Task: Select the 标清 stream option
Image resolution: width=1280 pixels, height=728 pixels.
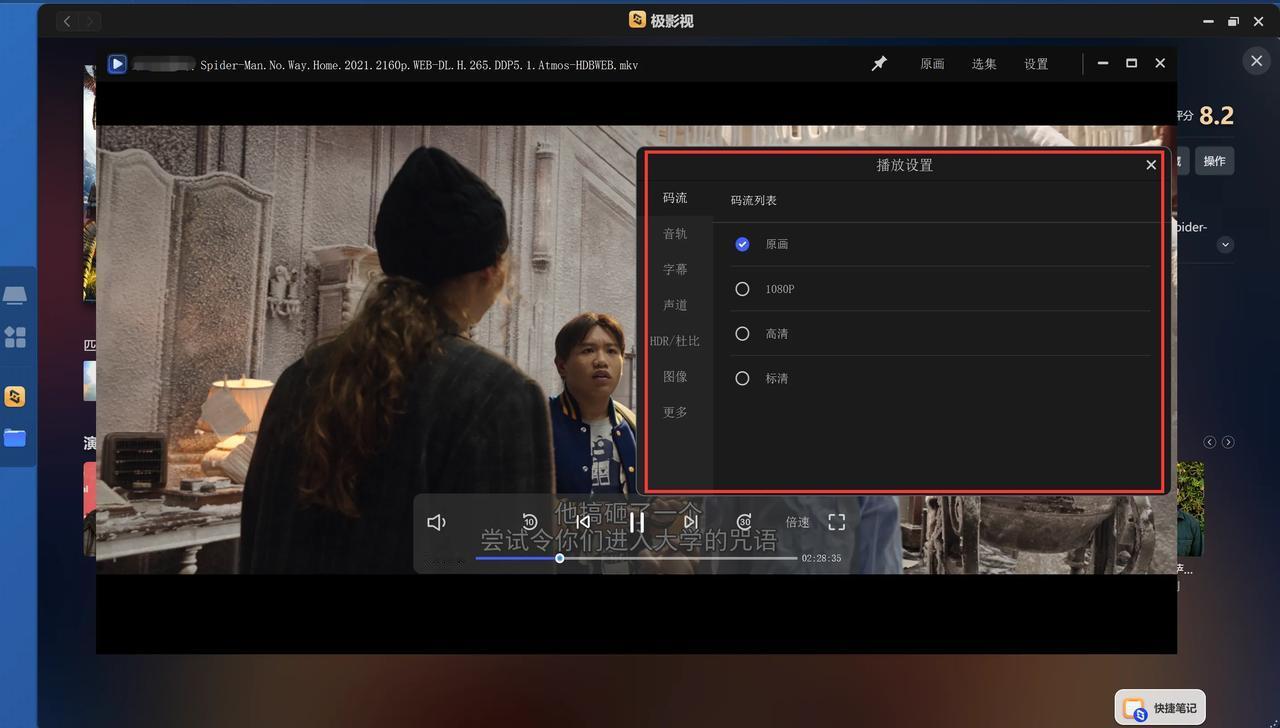Action: (742, 378)
